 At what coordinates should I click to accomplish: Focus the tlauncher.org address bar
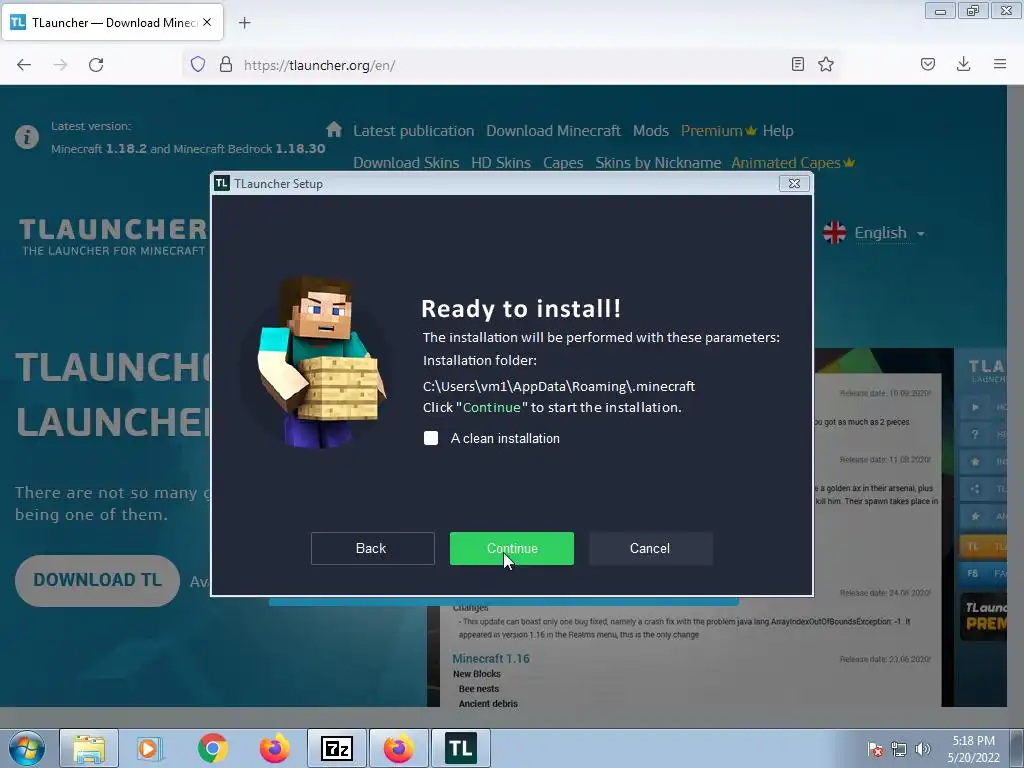[509, 65]
